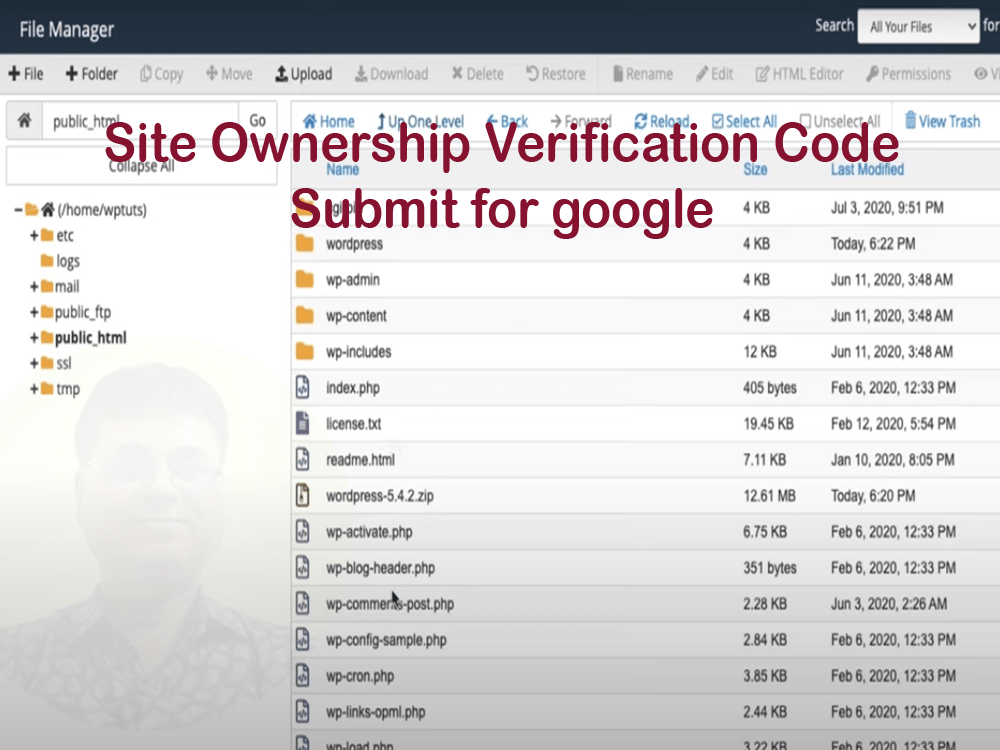This screenshot has width=1000, height=750.
Task: Create a new folder with + Folder
Action: pos(92,74)
